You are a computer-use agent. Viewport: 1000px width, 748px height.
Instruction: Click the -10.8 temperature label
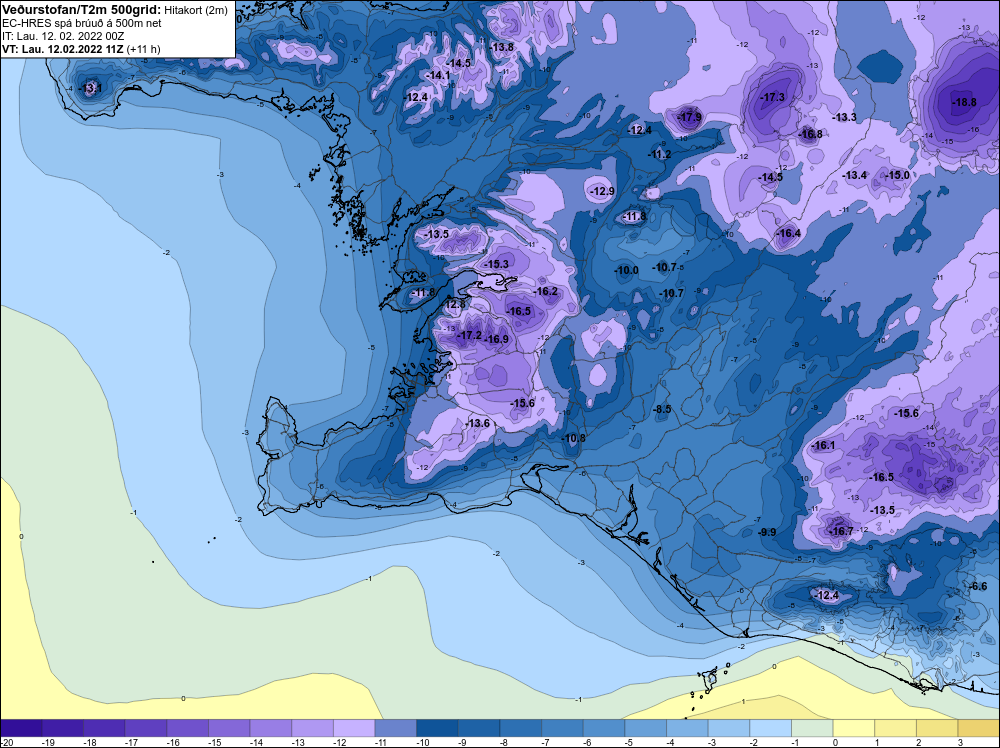pyautogui.click(x=573, y=438)
